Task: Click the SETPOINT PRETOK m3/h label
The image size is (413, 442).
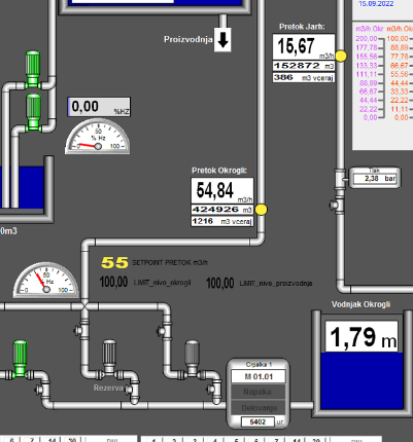Action: 170,263
